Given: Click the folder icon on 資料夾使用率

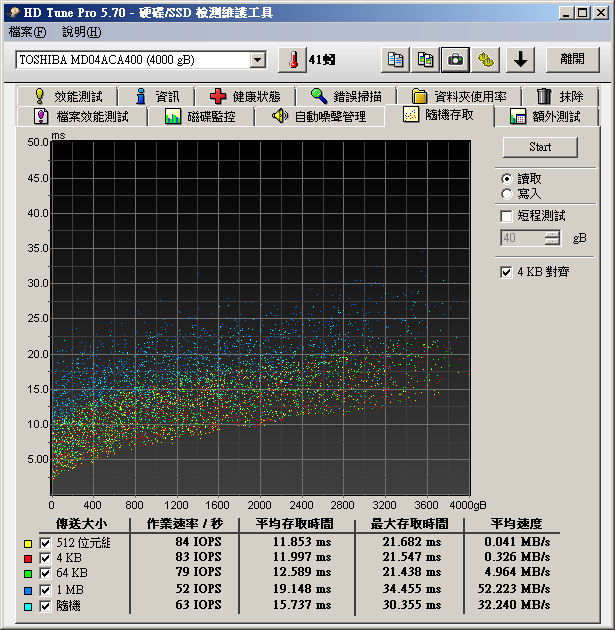Looking at the screenshot, I should [419, 96].
